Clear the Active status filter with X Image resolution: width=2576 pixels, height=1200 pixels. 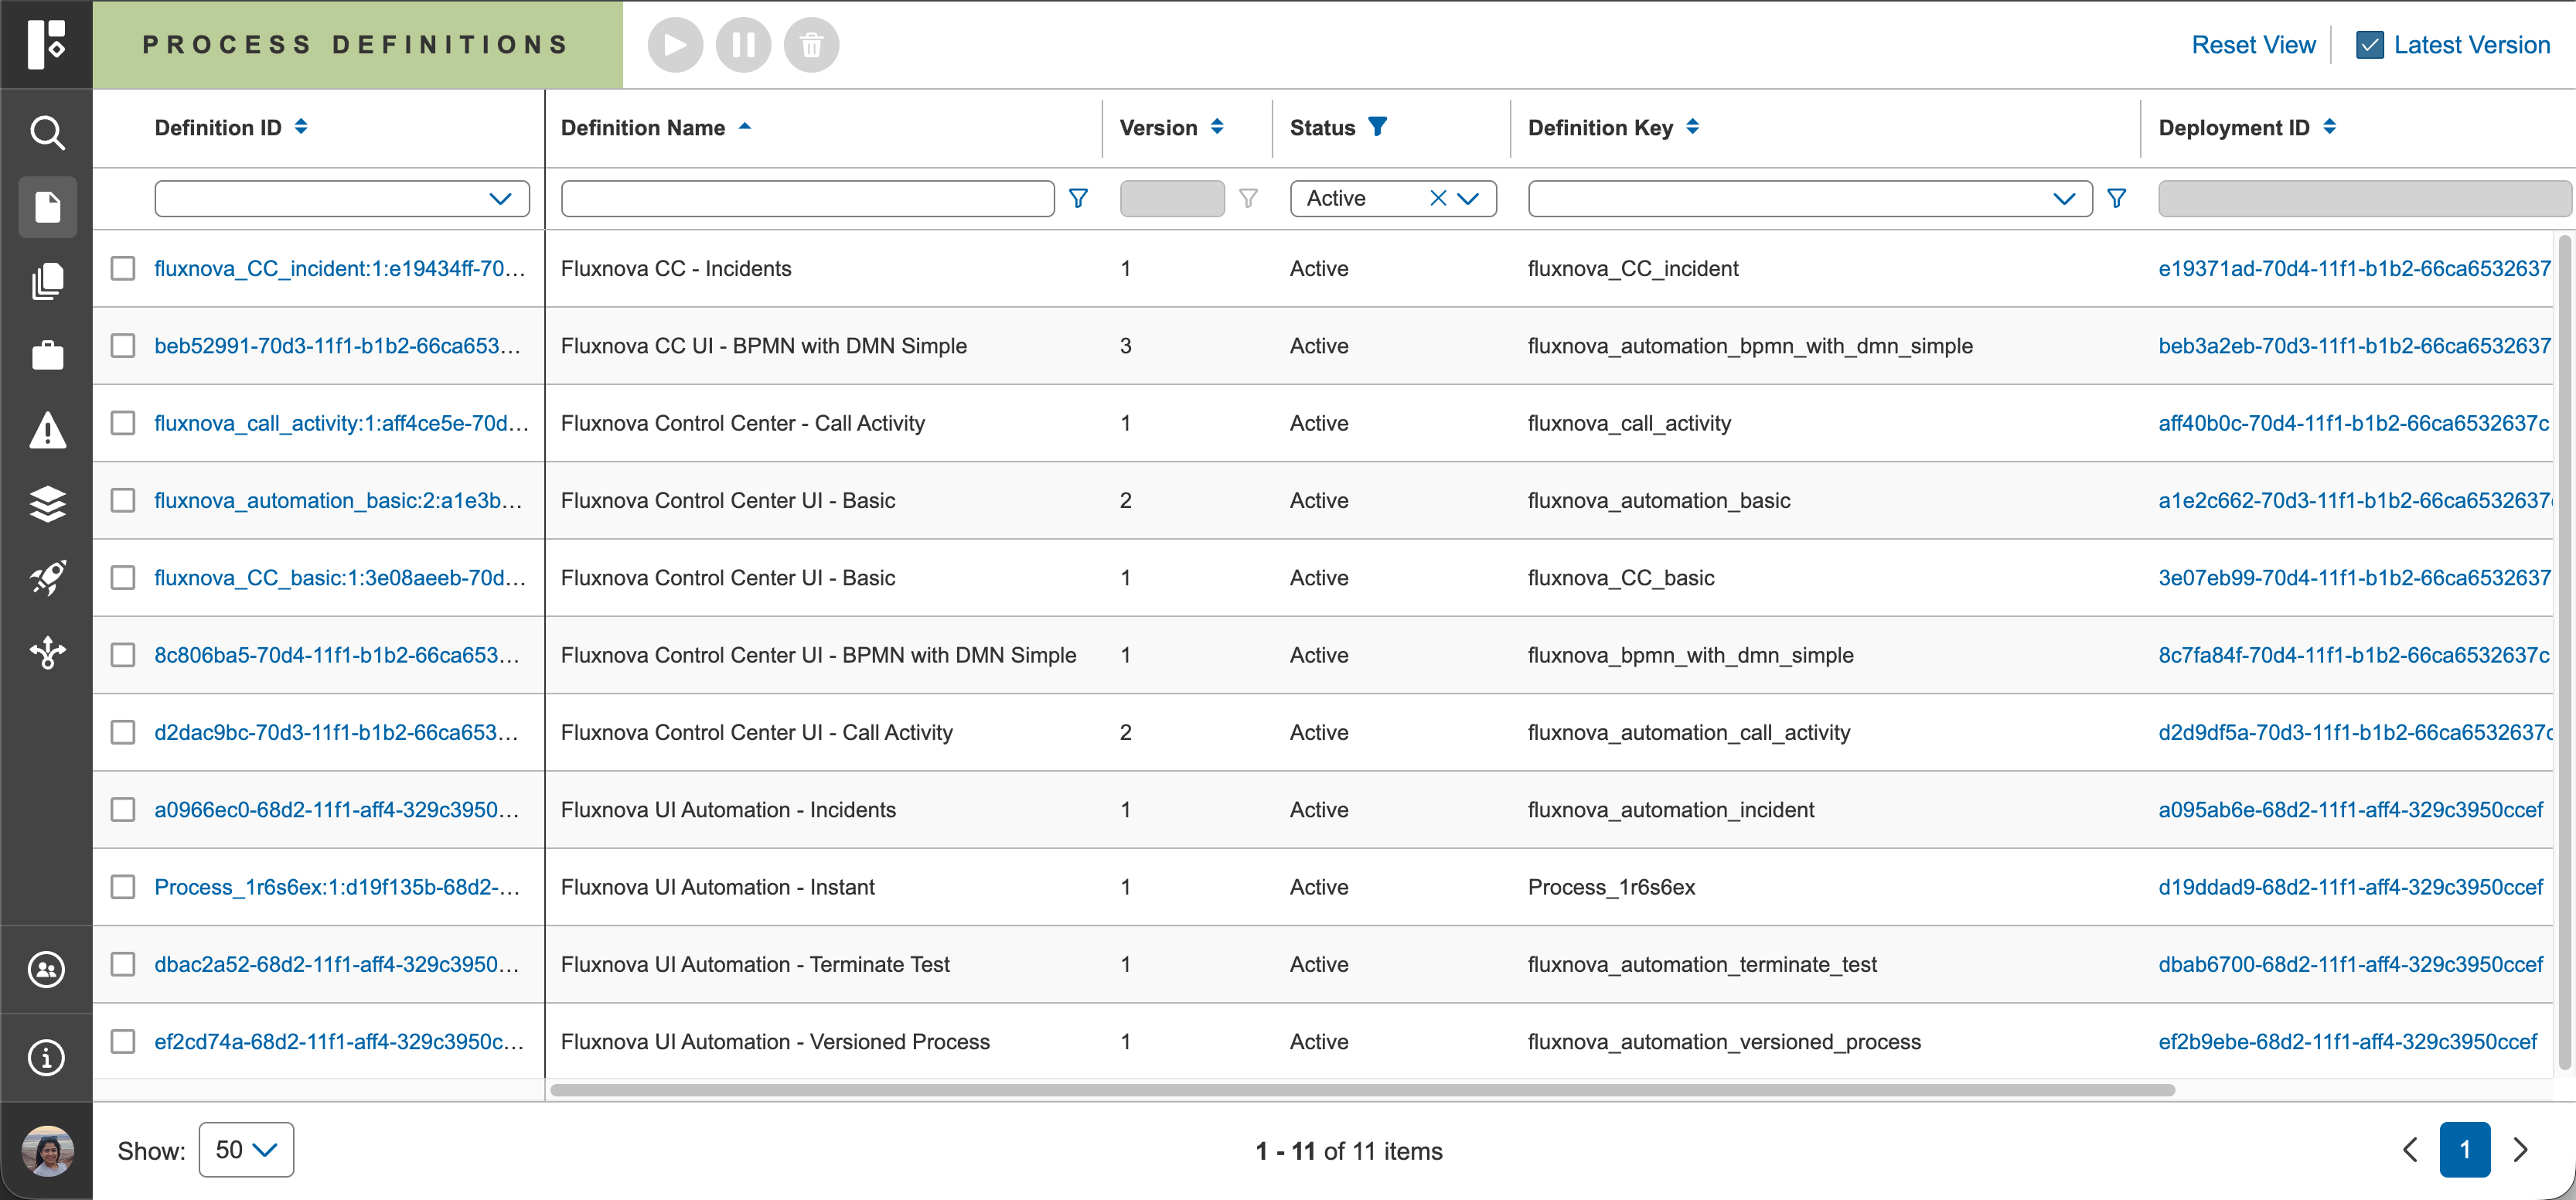(x=1437, y=198)
